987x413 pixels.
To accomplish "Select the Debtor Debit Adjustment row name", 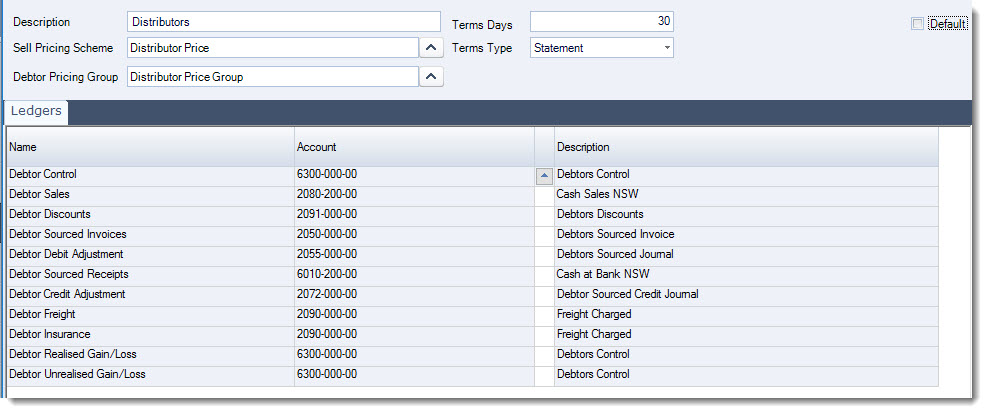I will pos(66,254).
